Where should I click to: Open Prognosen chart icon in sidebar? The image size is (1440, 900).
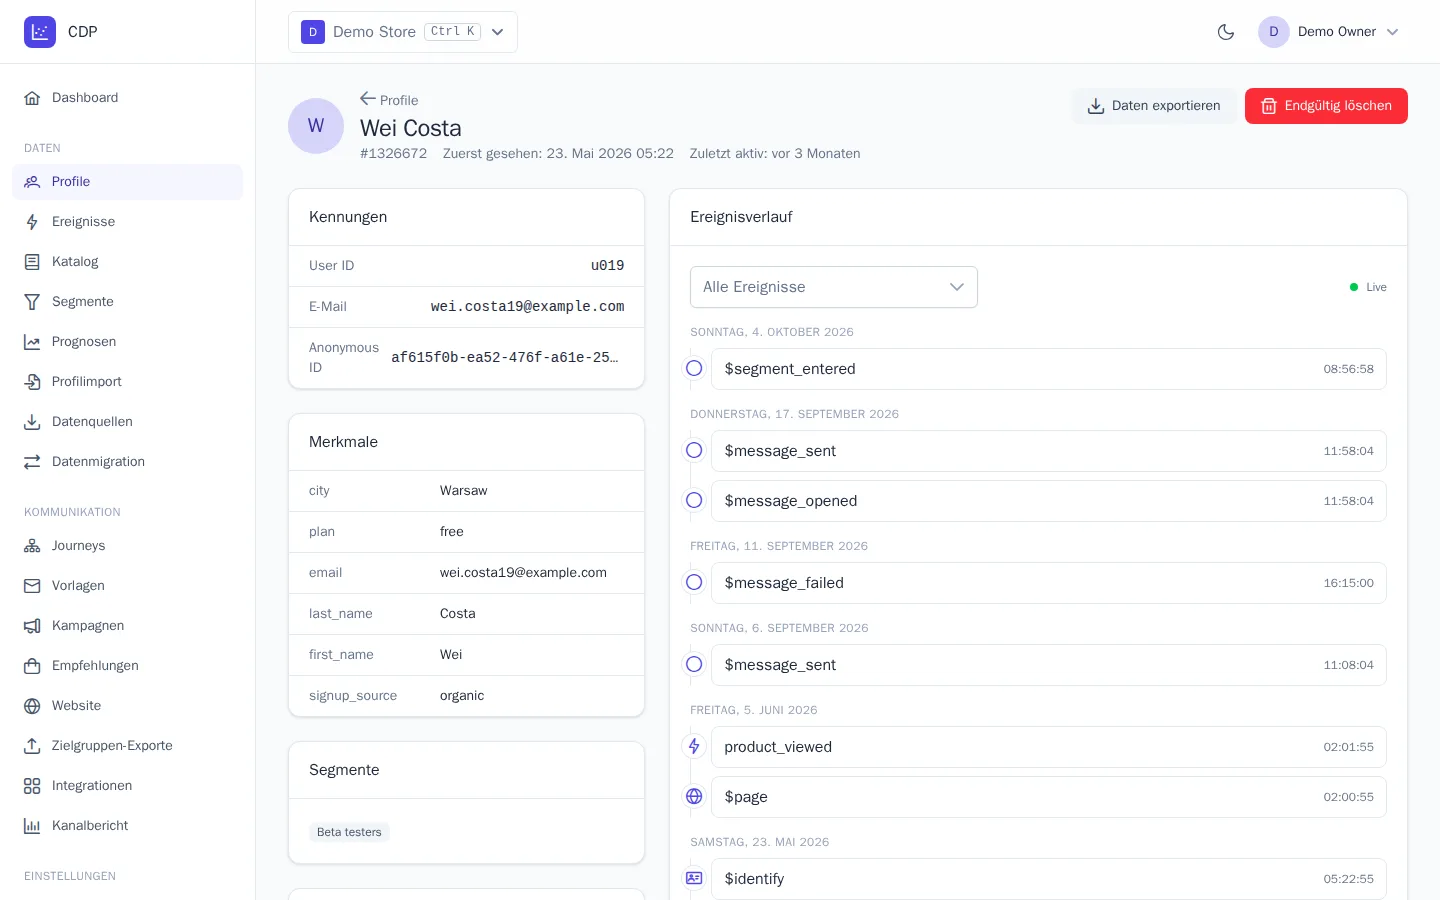point(32,342)
